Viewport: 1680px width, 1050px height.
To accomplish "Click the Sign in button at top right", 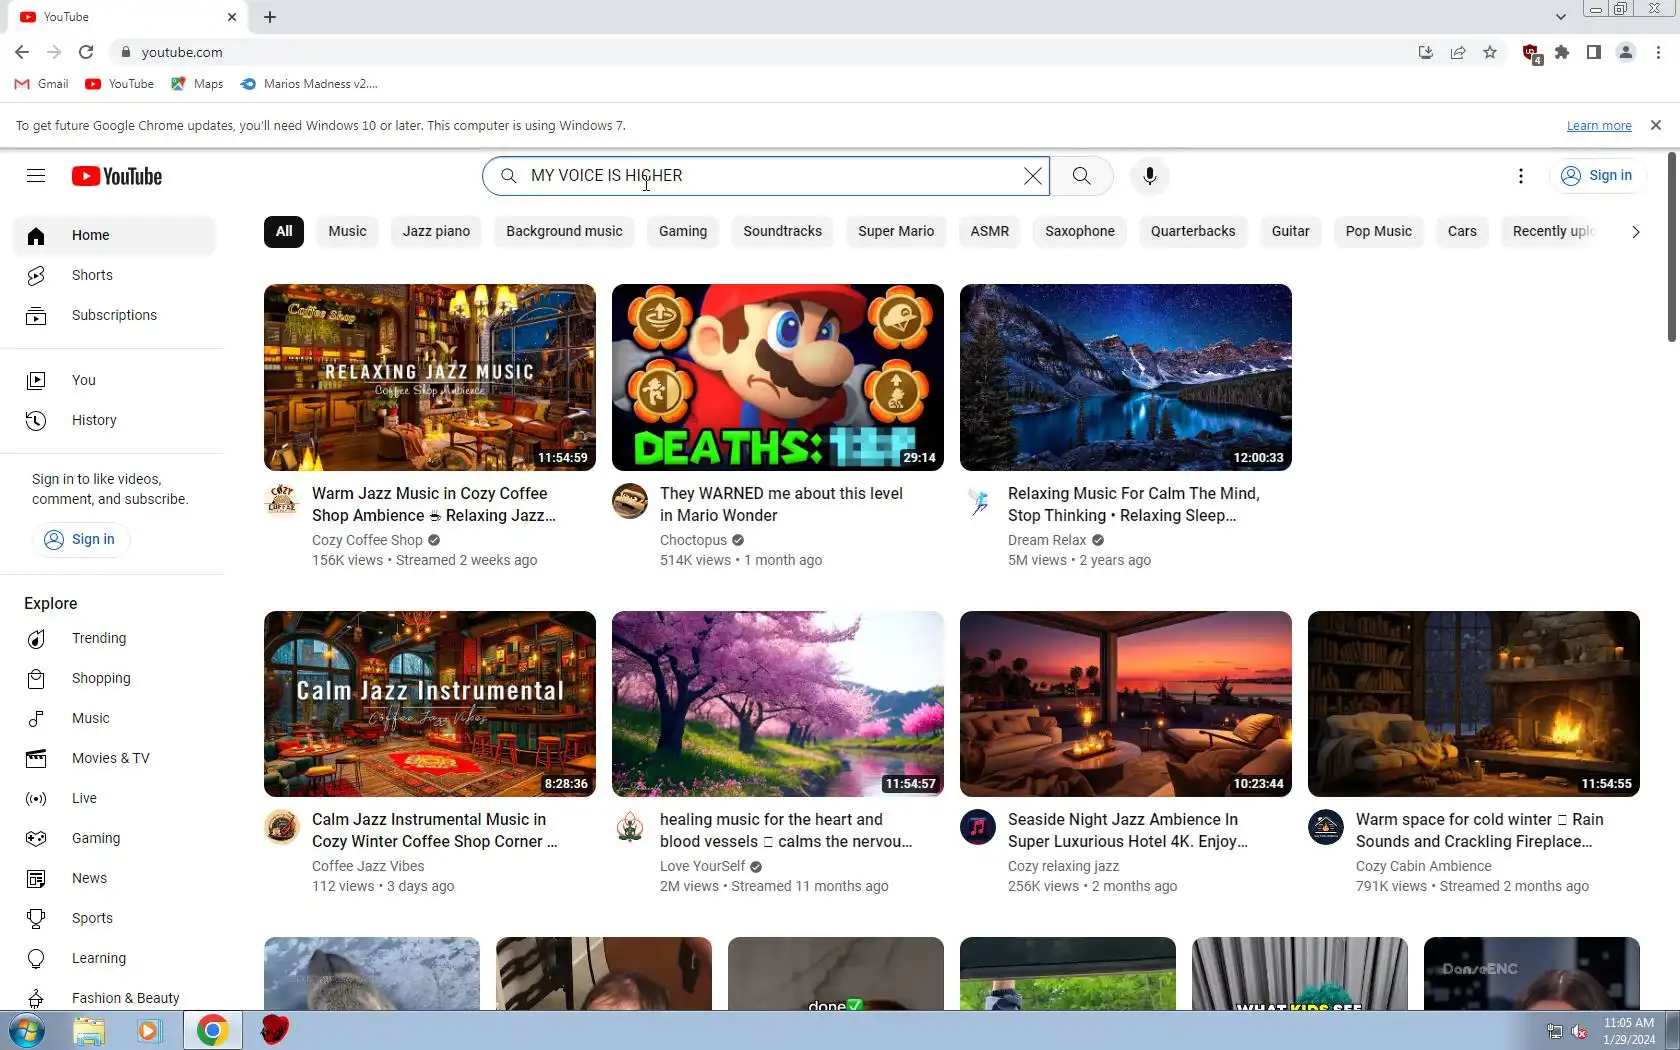I will coord(1597,176).
